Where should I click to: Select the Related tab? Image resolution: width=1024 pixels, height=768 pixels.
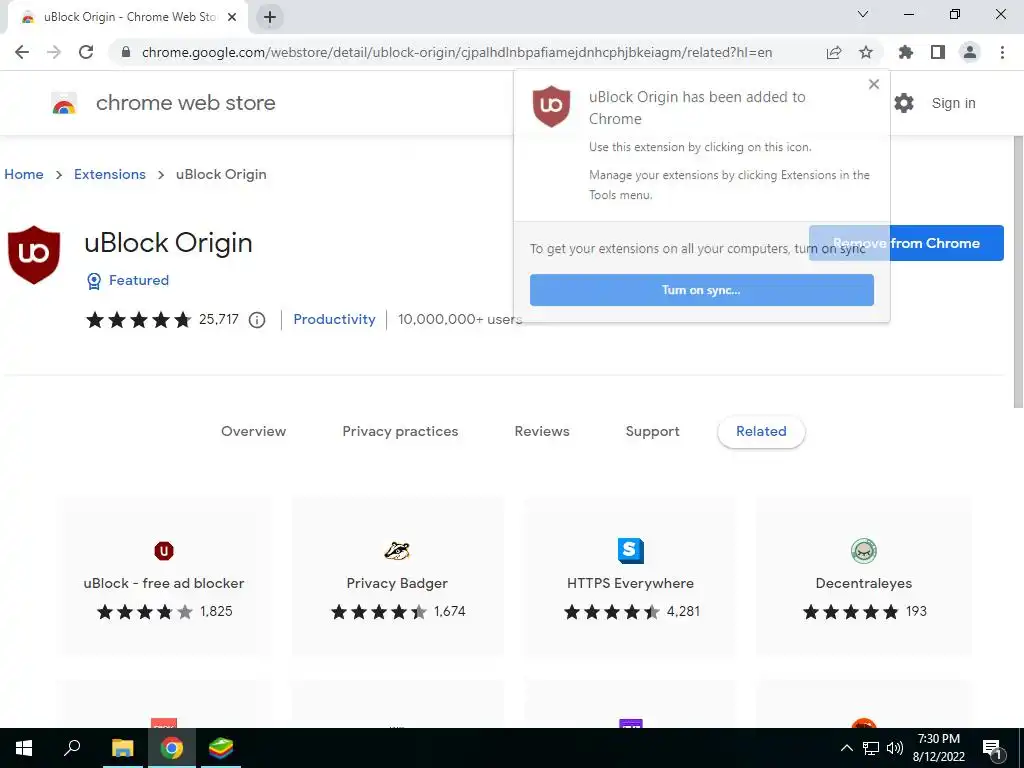[761, 431]
